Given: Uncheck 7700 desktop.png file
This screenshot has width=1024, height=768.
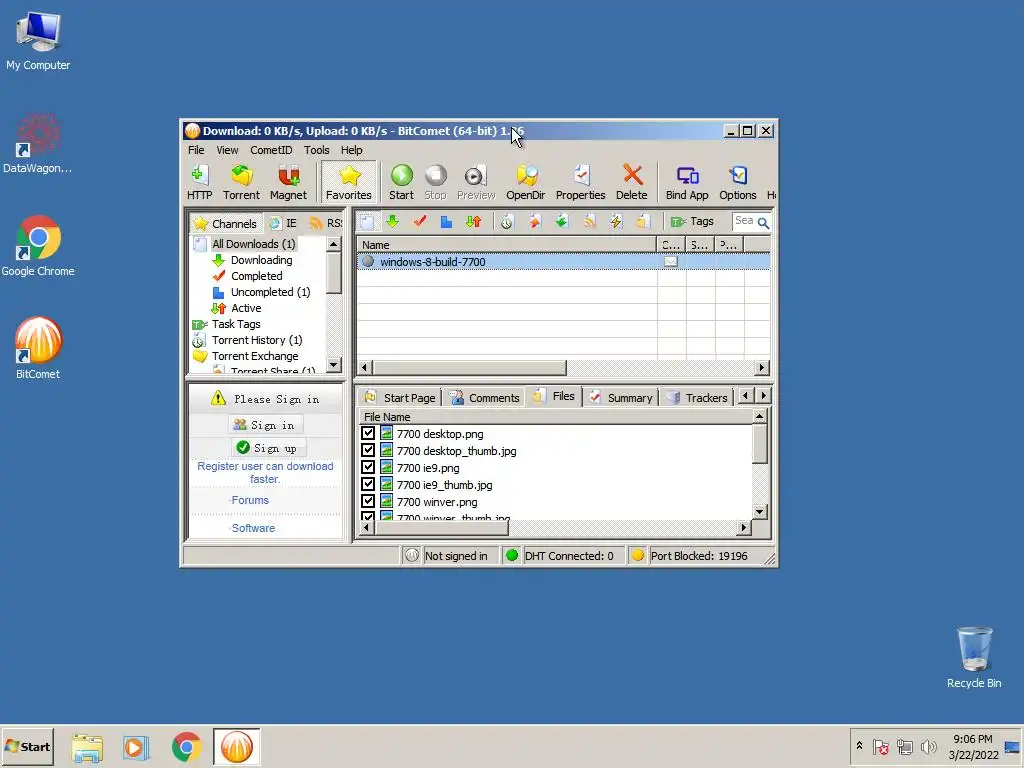Looking at the screenshot, I should point(368,434).
